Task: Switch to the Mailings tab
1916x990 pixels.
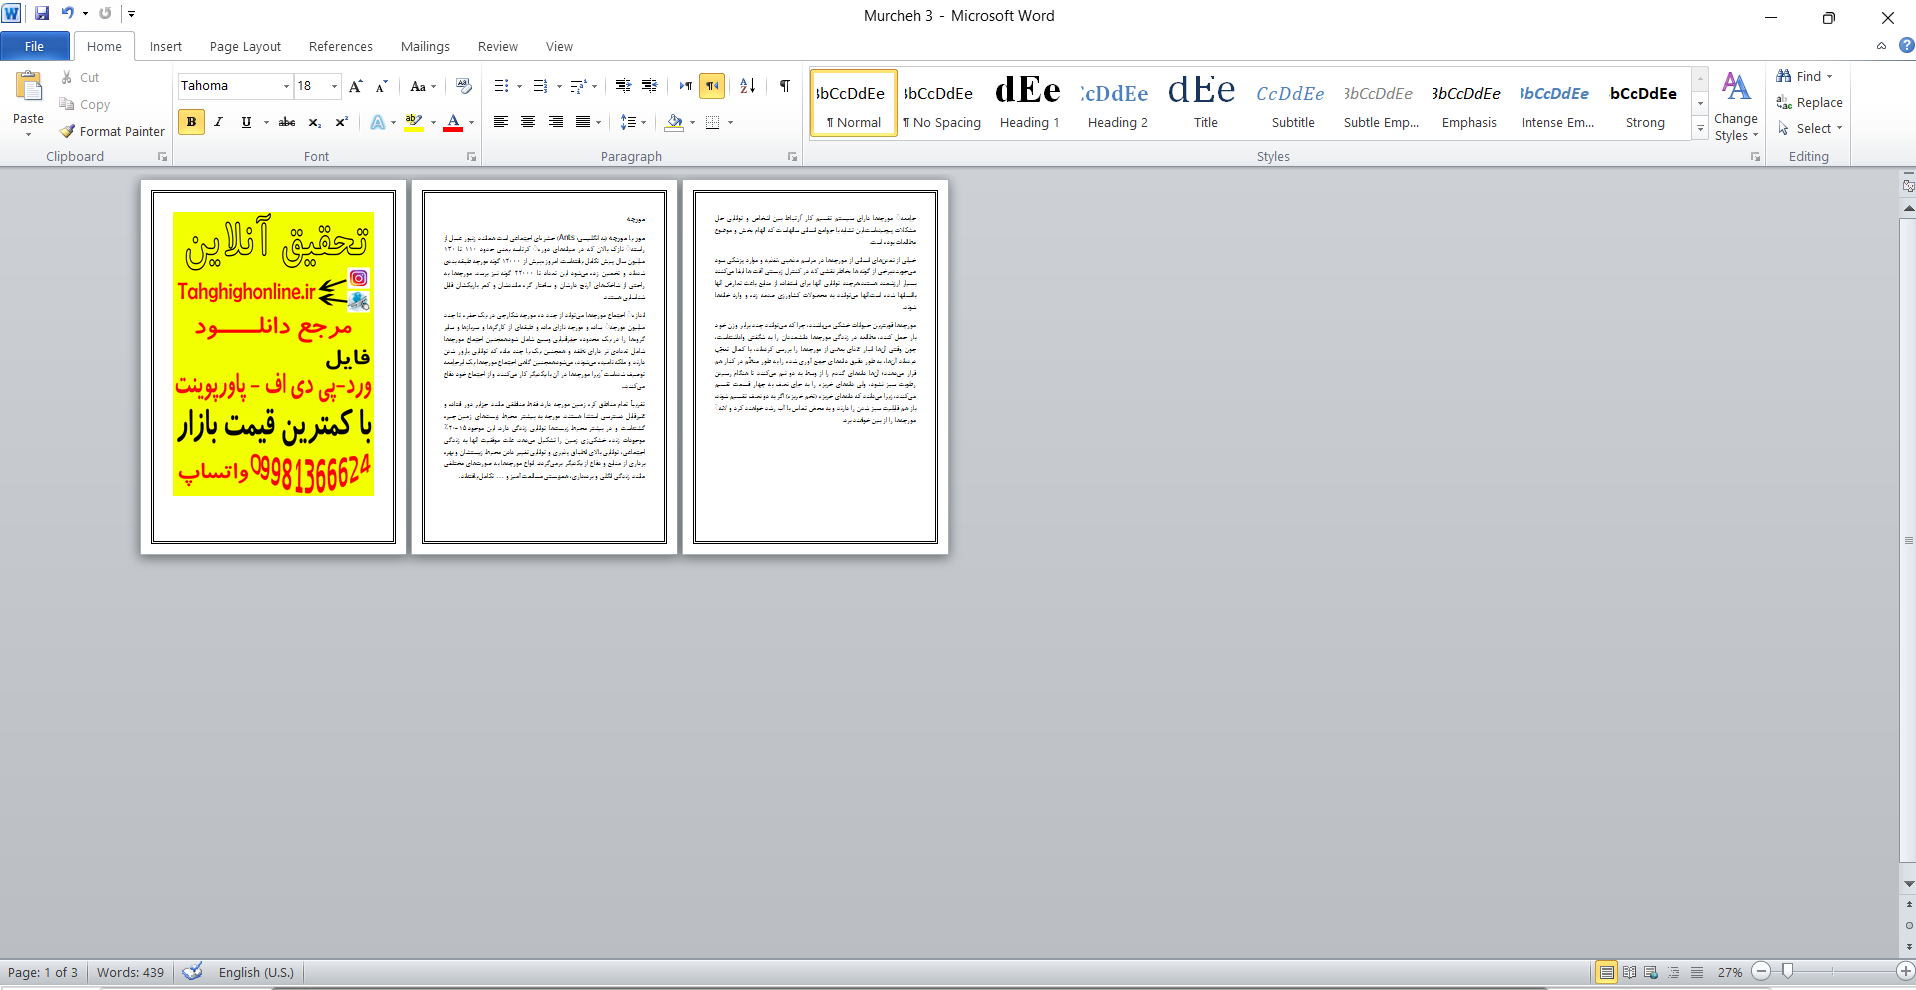Action: click(425, 46)
